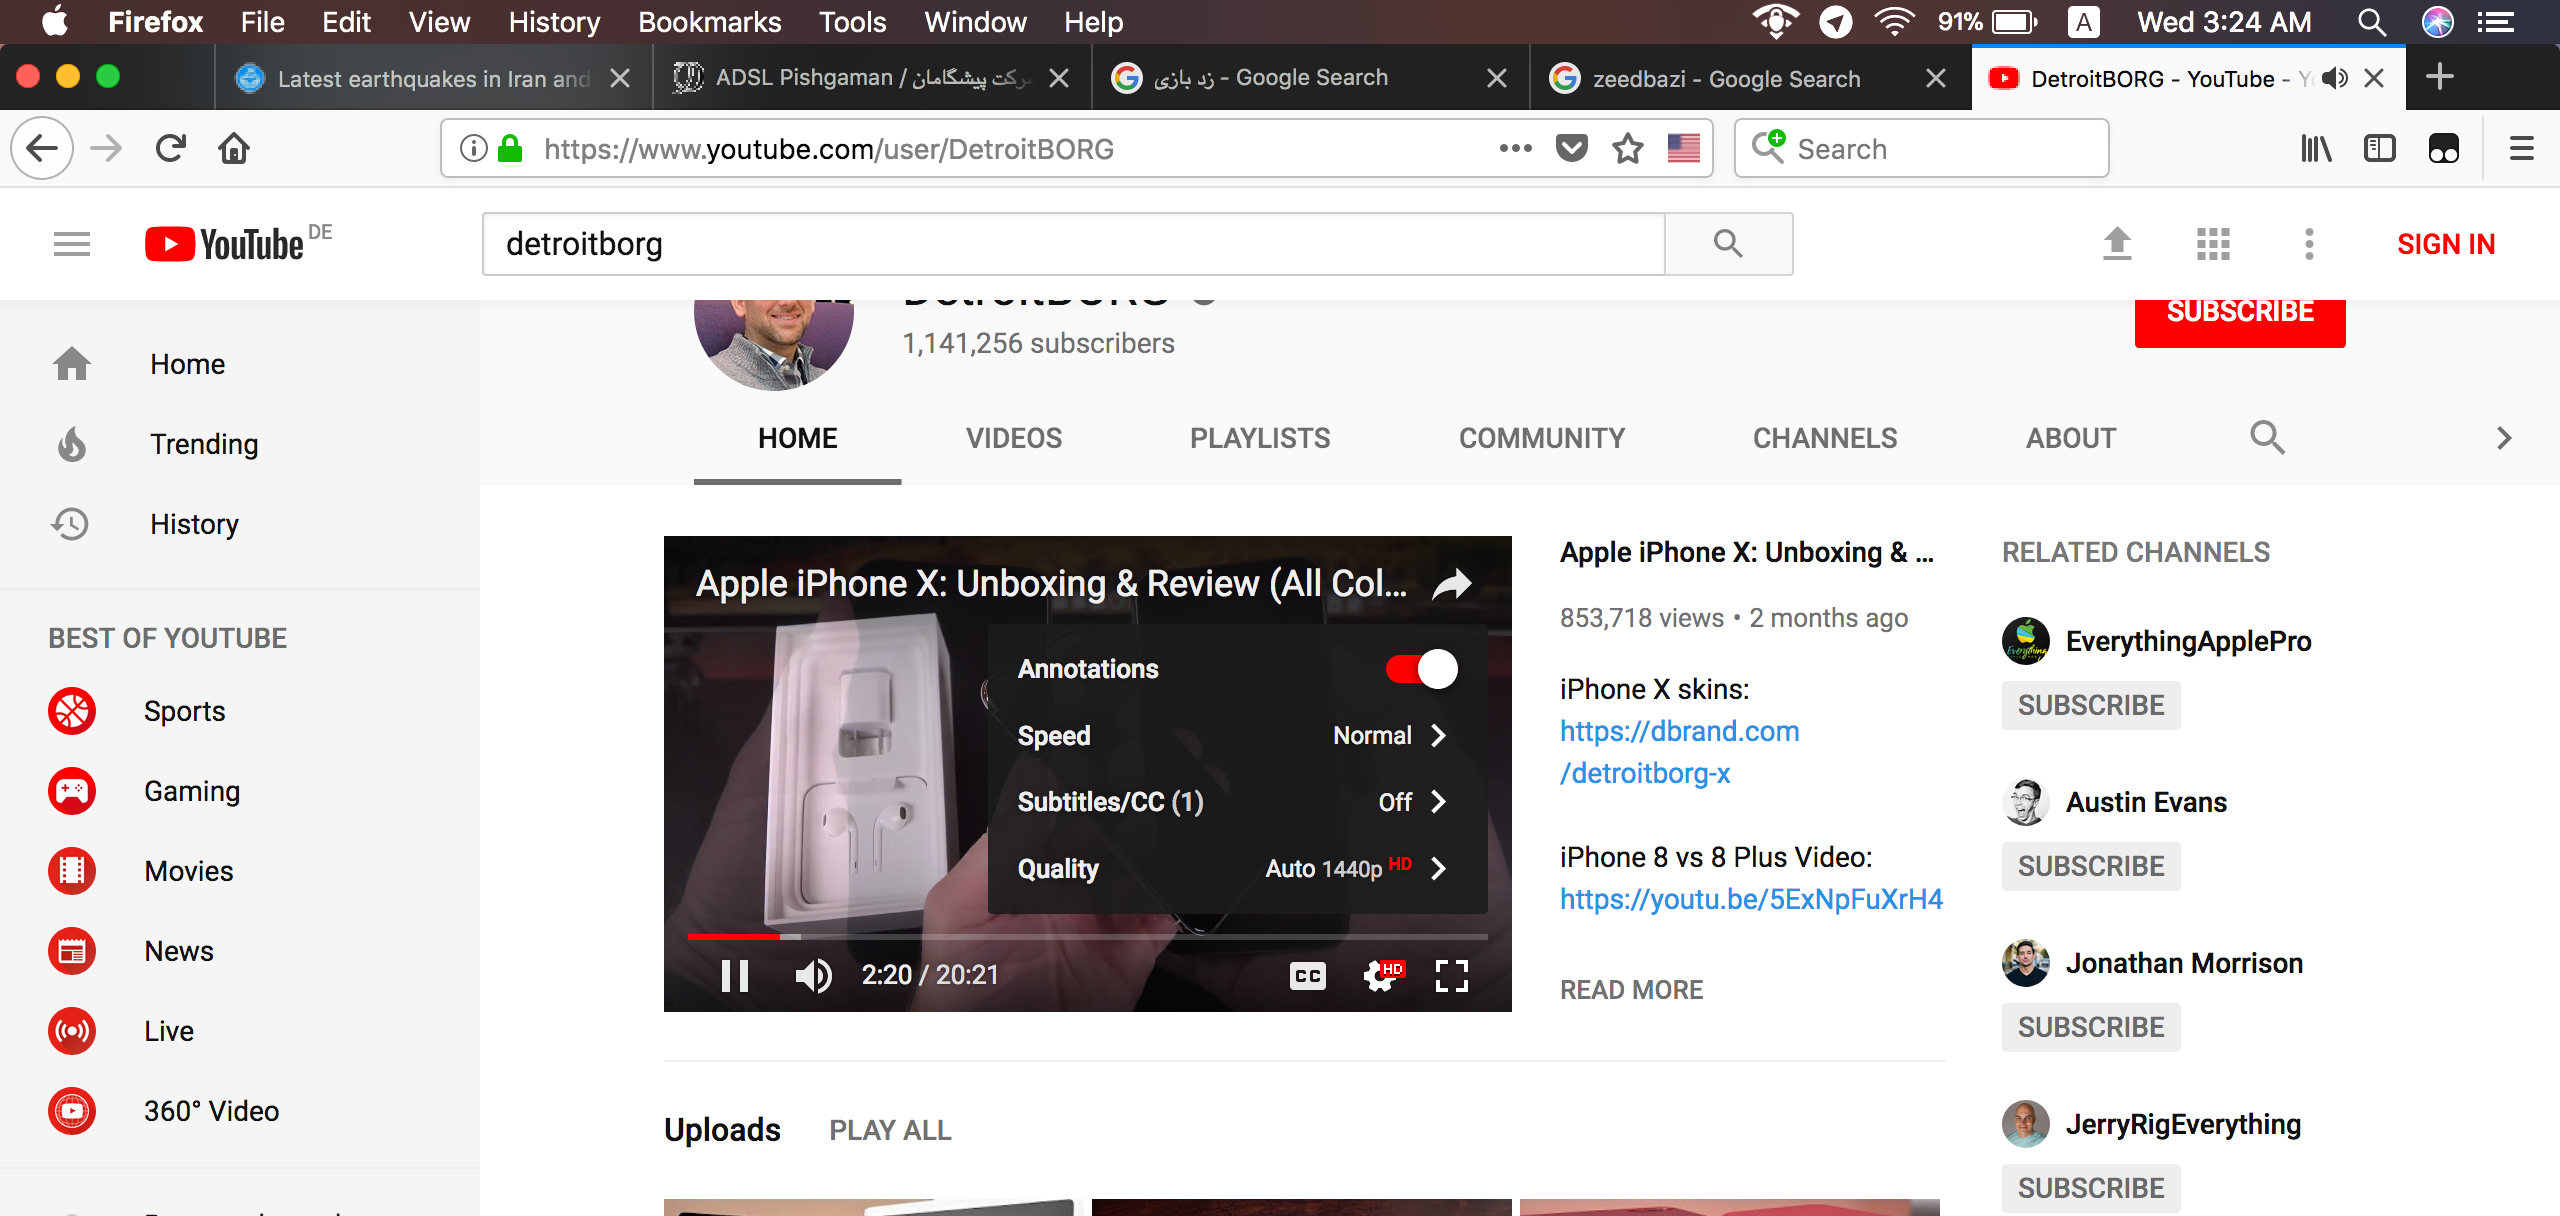Switch to zeedbazi Google Search tab

(1750, 78)
